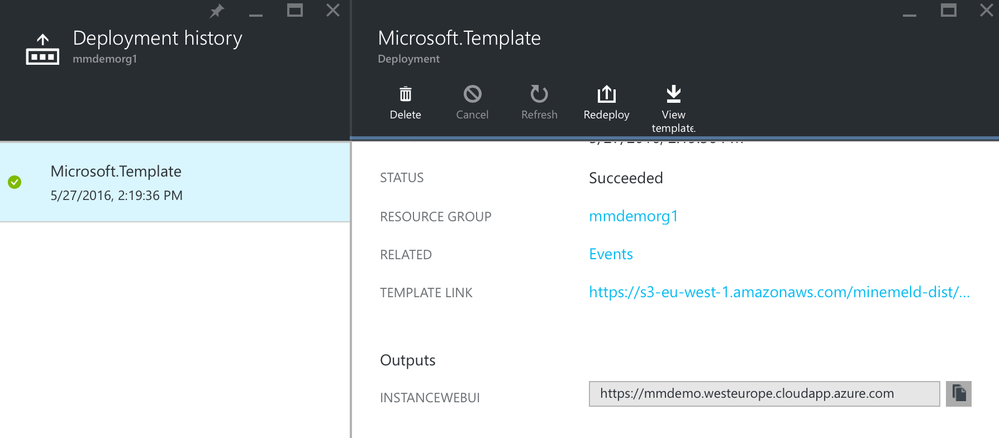
Task: Click the Refresh icon
Action: point(539,94)
